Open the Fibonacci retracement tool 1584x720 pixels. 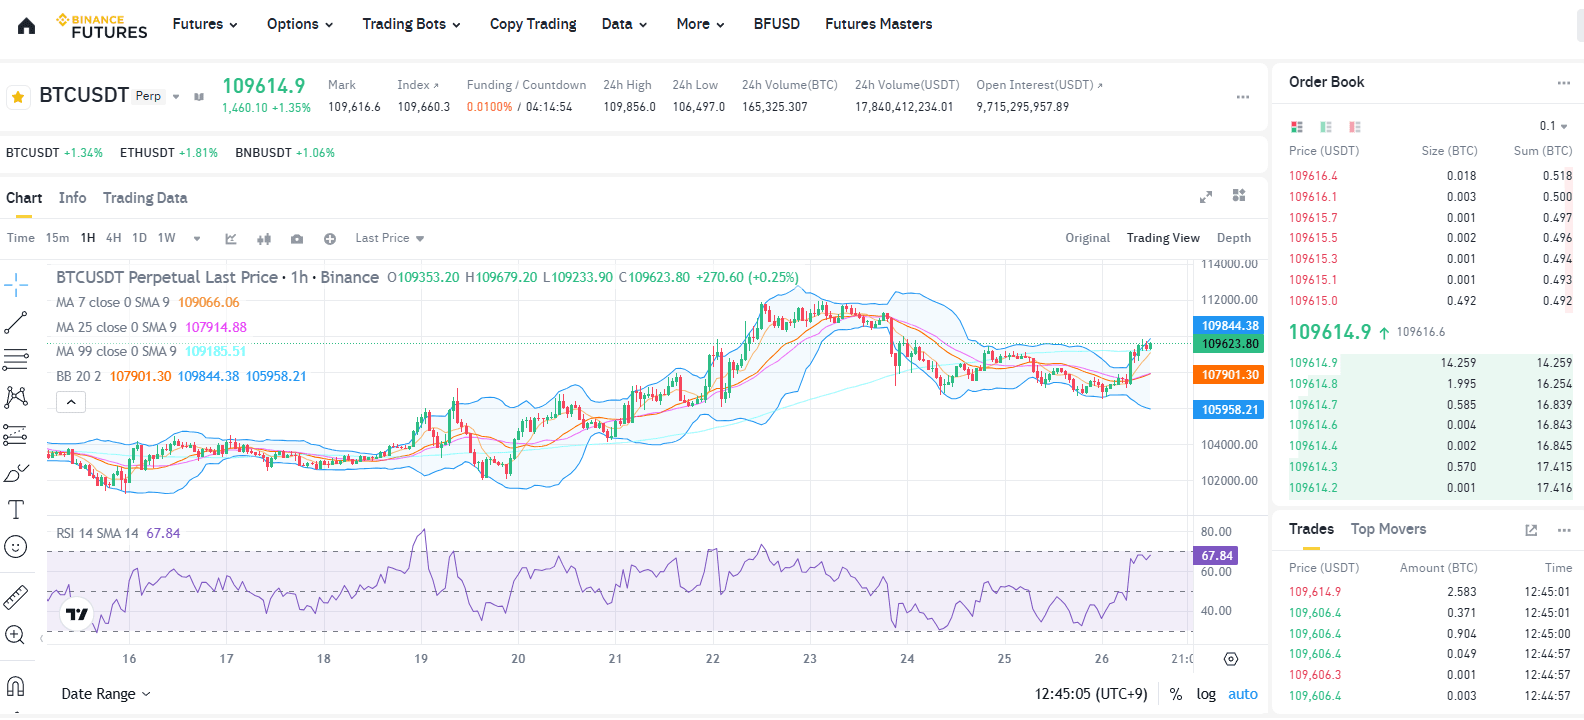16,359
